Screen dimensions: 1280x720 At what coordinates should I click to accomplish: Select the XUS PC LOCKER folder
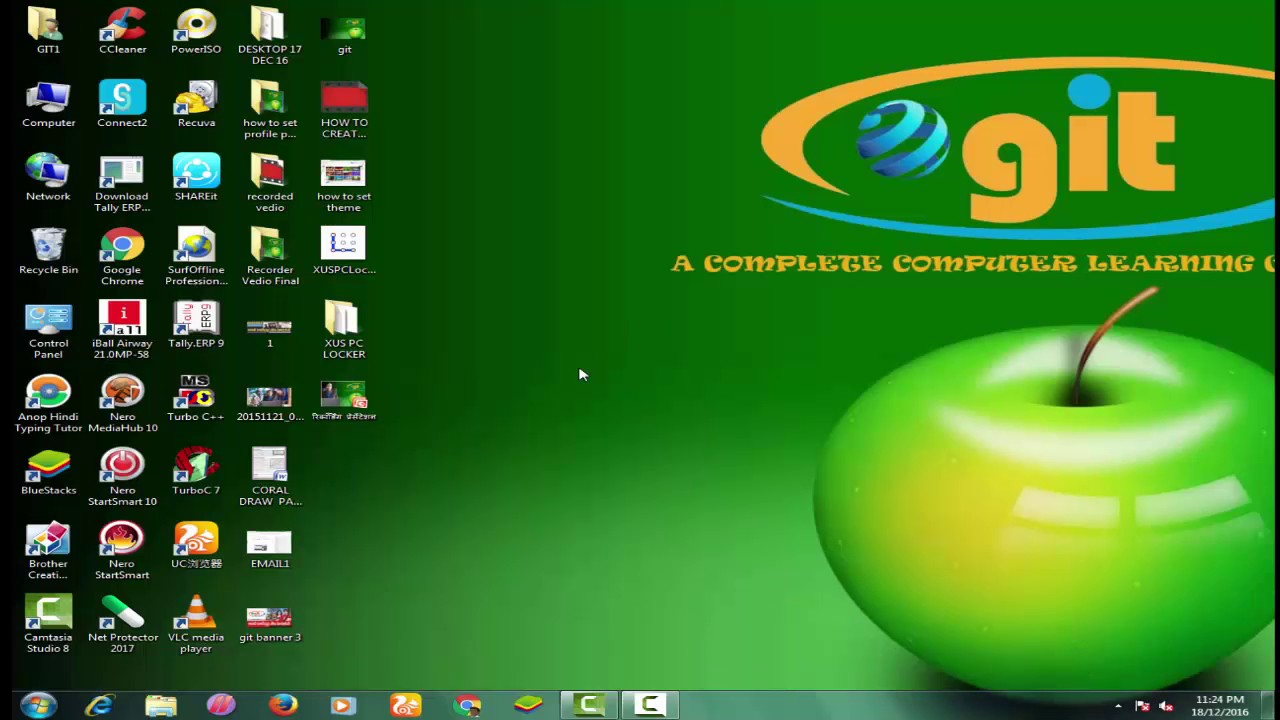(x=344, y=331)
